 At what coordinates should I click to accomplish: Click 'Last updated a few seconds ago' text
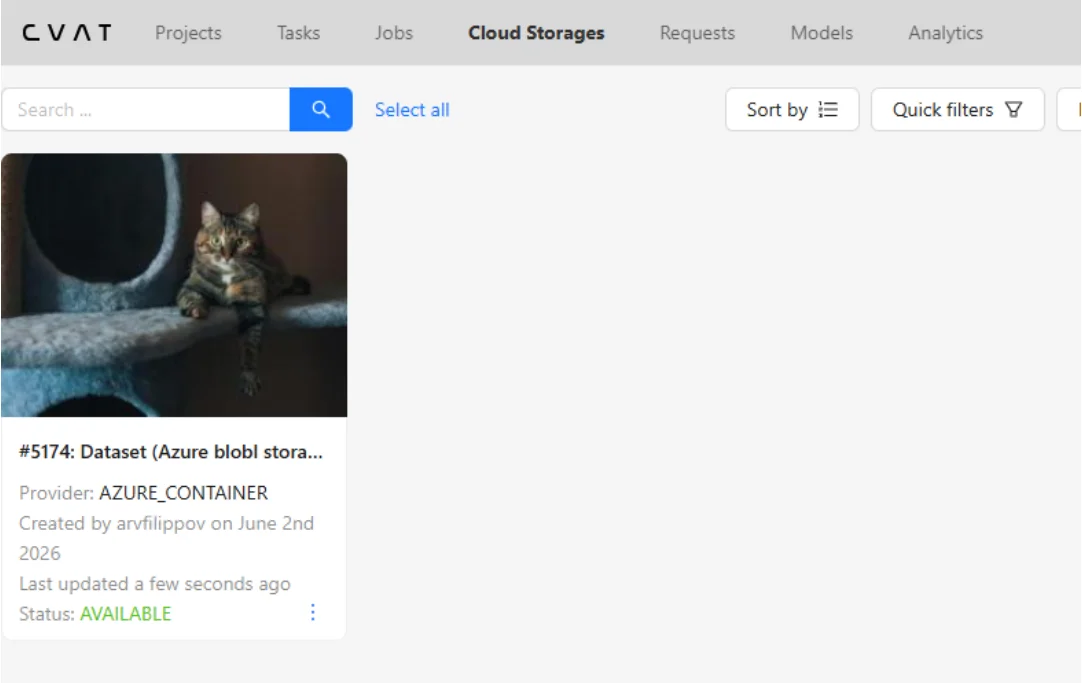tap(155, 584)
